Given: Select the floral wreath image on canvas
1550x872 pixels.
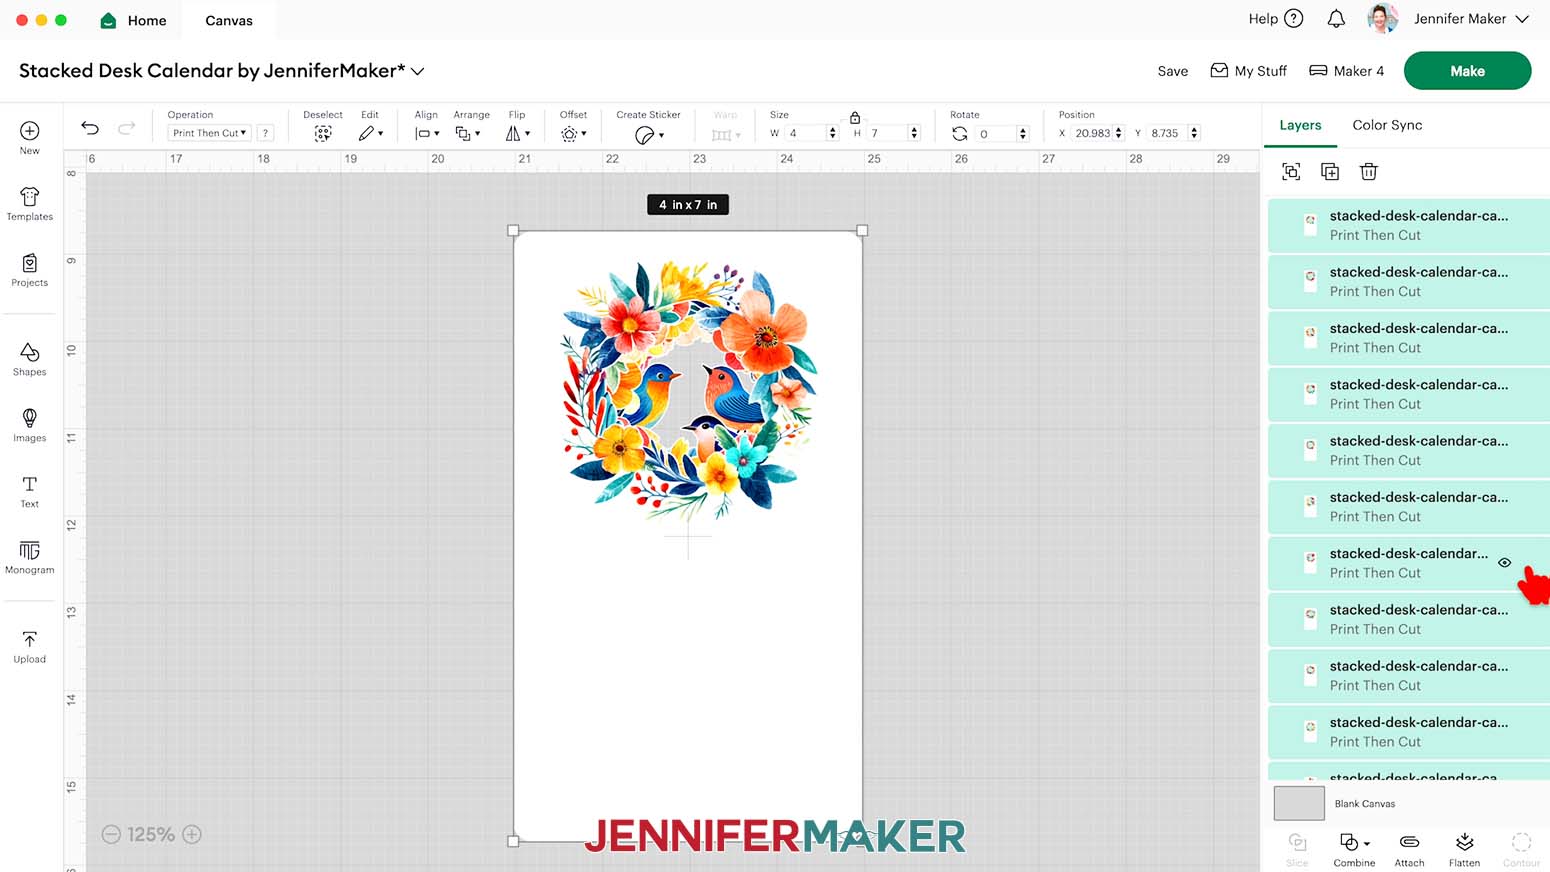Looking at the screenshot, I should coord(688,390).
